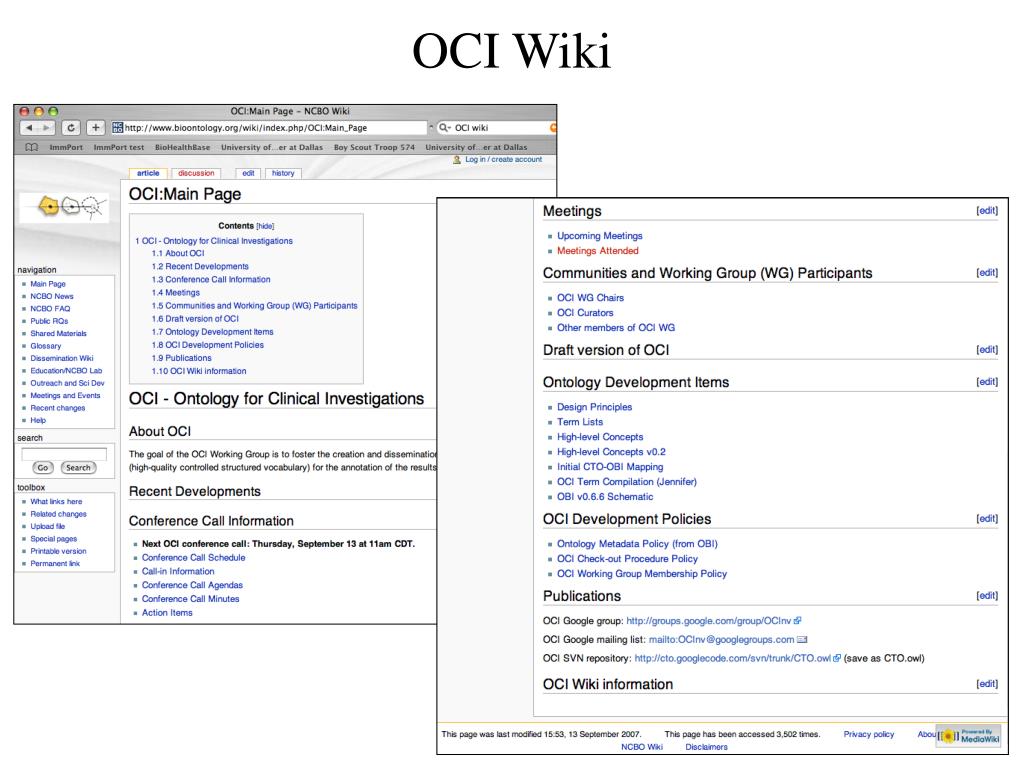Open Boy Scout Troop 574 bookmark
Image resolution: width=1024 pixels, height=768 pixels.
click(x=374, y=148)
